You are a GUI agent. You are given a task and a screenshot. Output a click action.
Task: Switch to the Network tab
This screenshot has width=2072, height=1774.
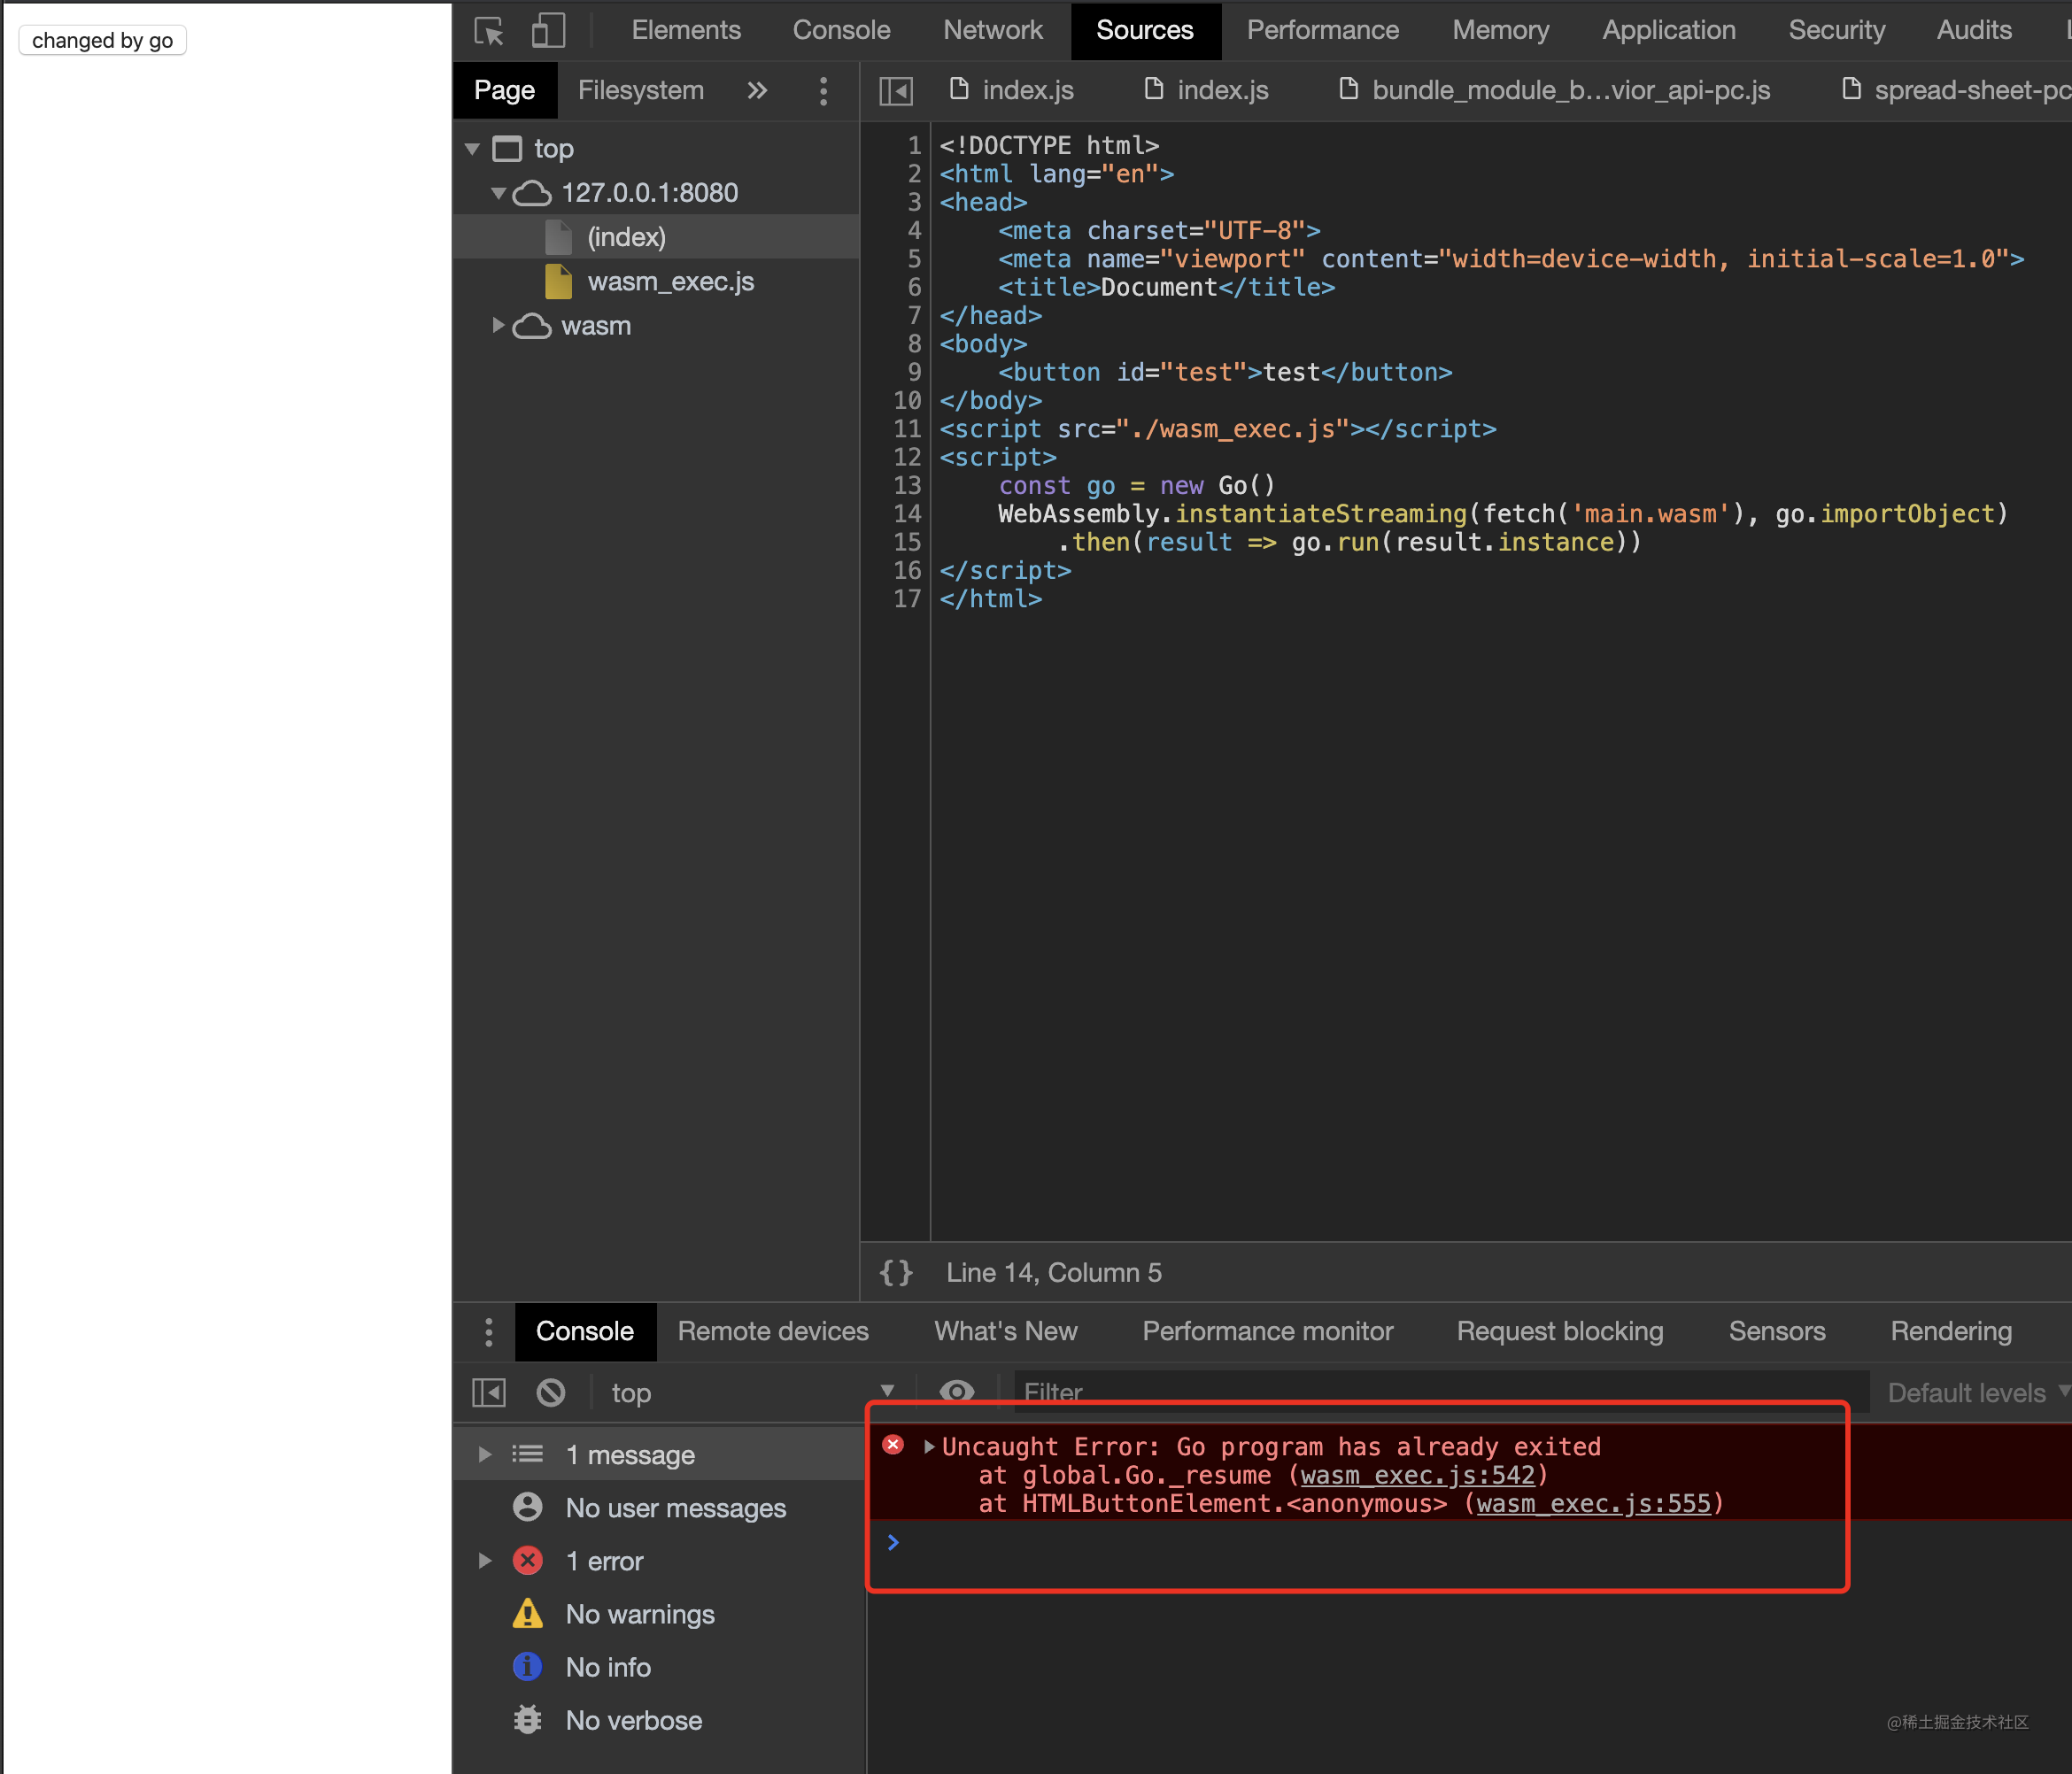tap(996, 28)
